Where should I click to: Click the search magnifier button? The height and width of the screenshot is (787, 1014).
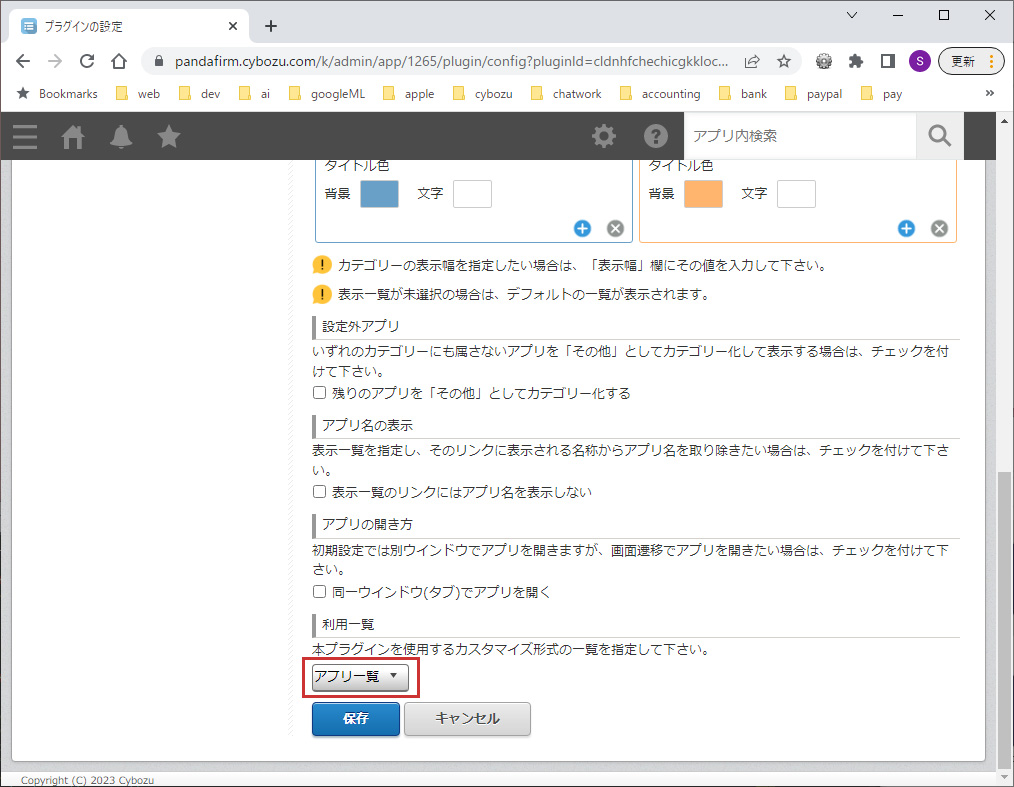point(939,136)
